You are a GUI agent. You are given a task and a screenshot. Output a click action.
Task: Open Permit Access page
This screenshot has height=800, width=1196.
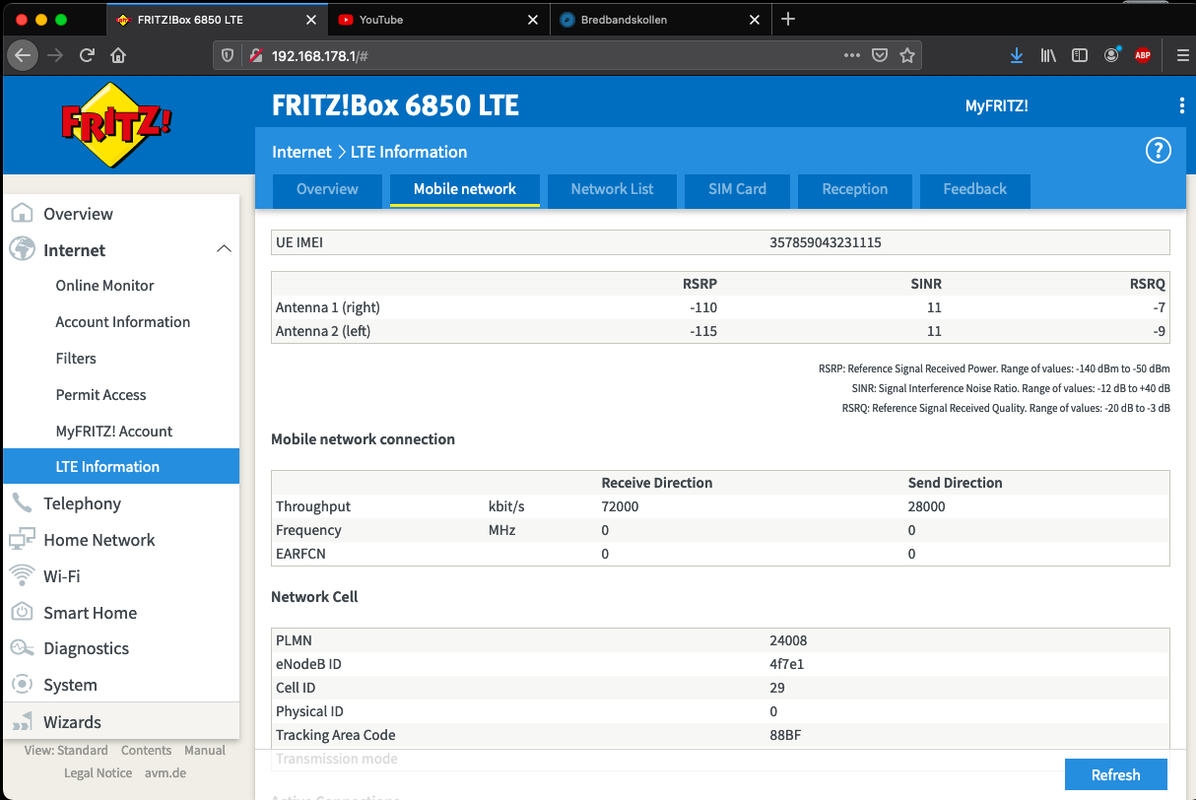coord(101,395)
